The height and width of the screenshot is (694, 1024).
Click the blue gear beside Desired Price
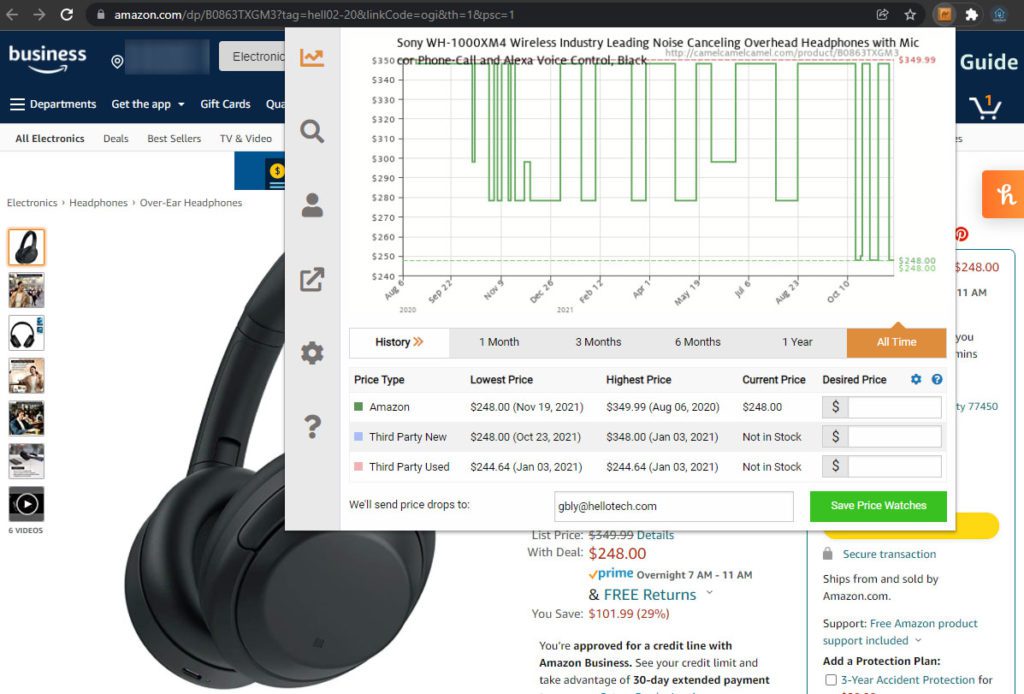coord(916,380)
